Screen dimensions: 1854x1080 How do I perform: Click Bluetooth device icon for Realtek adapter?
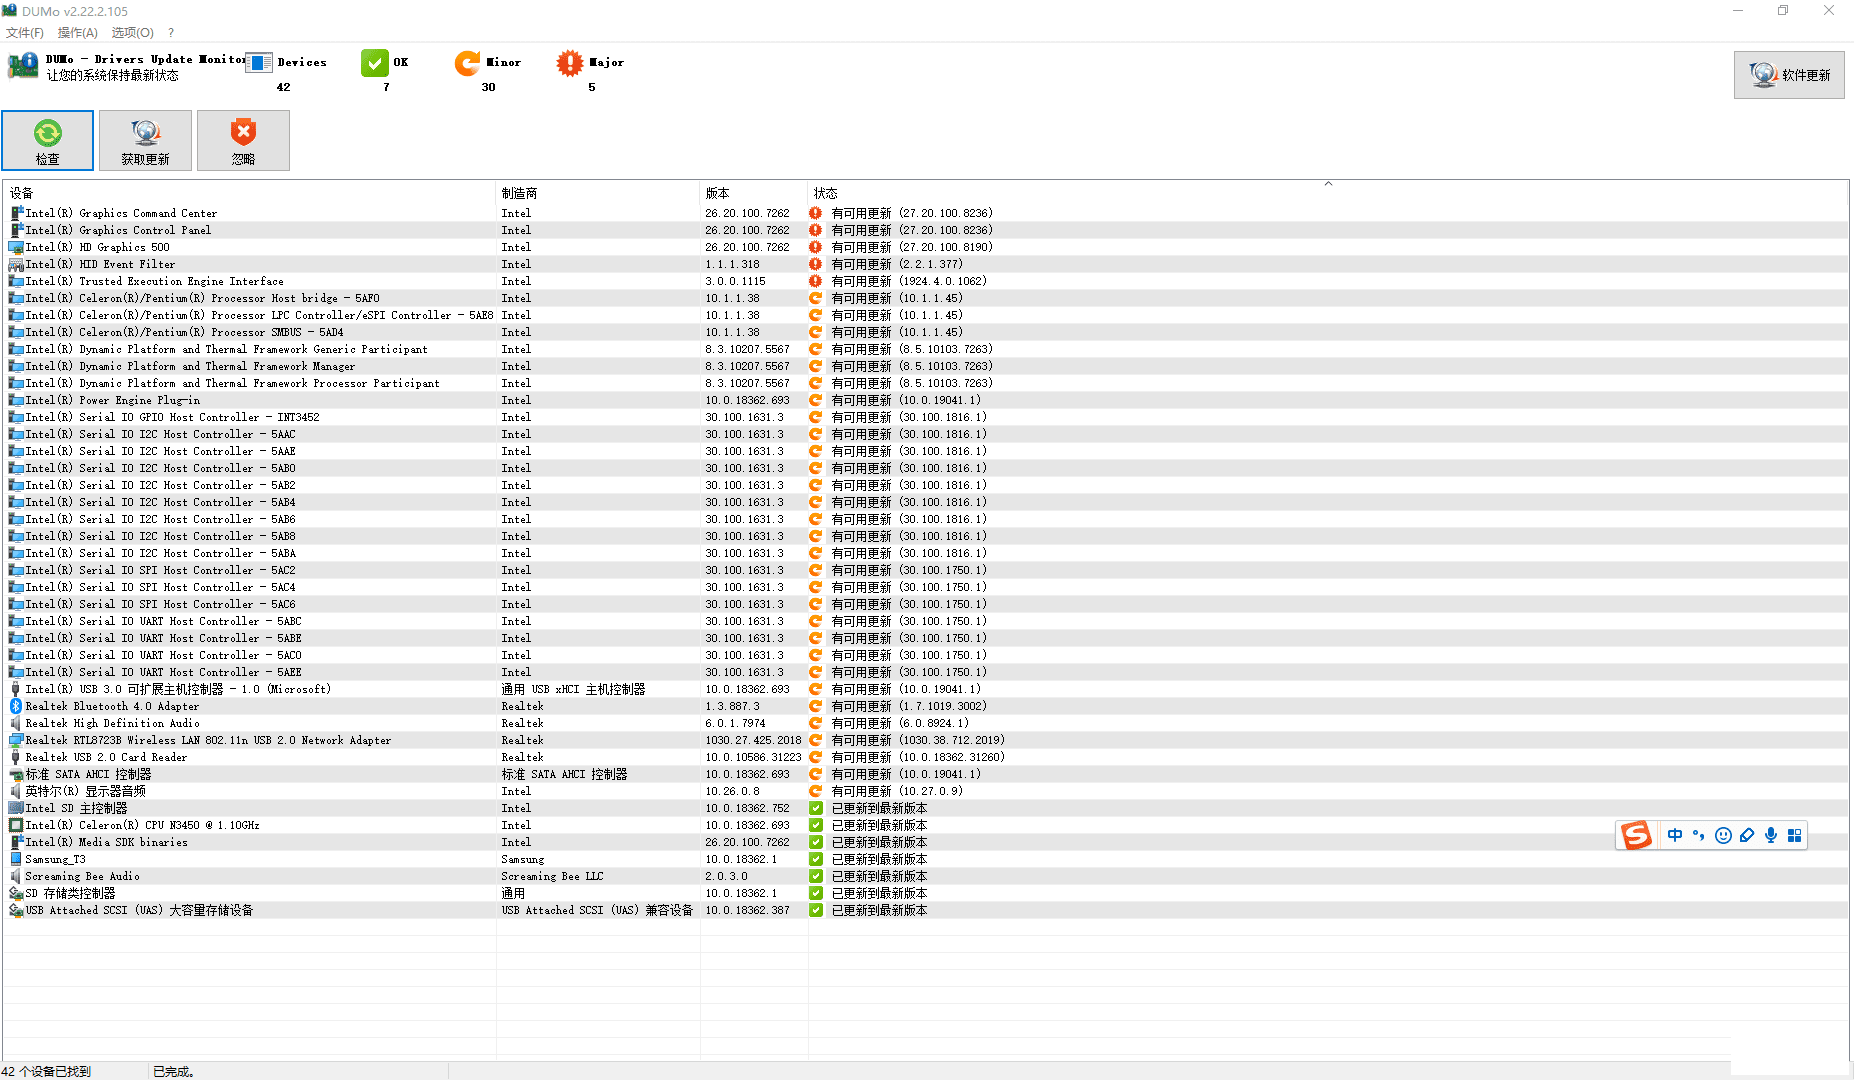pyautogui.click(x=16, y=706)
